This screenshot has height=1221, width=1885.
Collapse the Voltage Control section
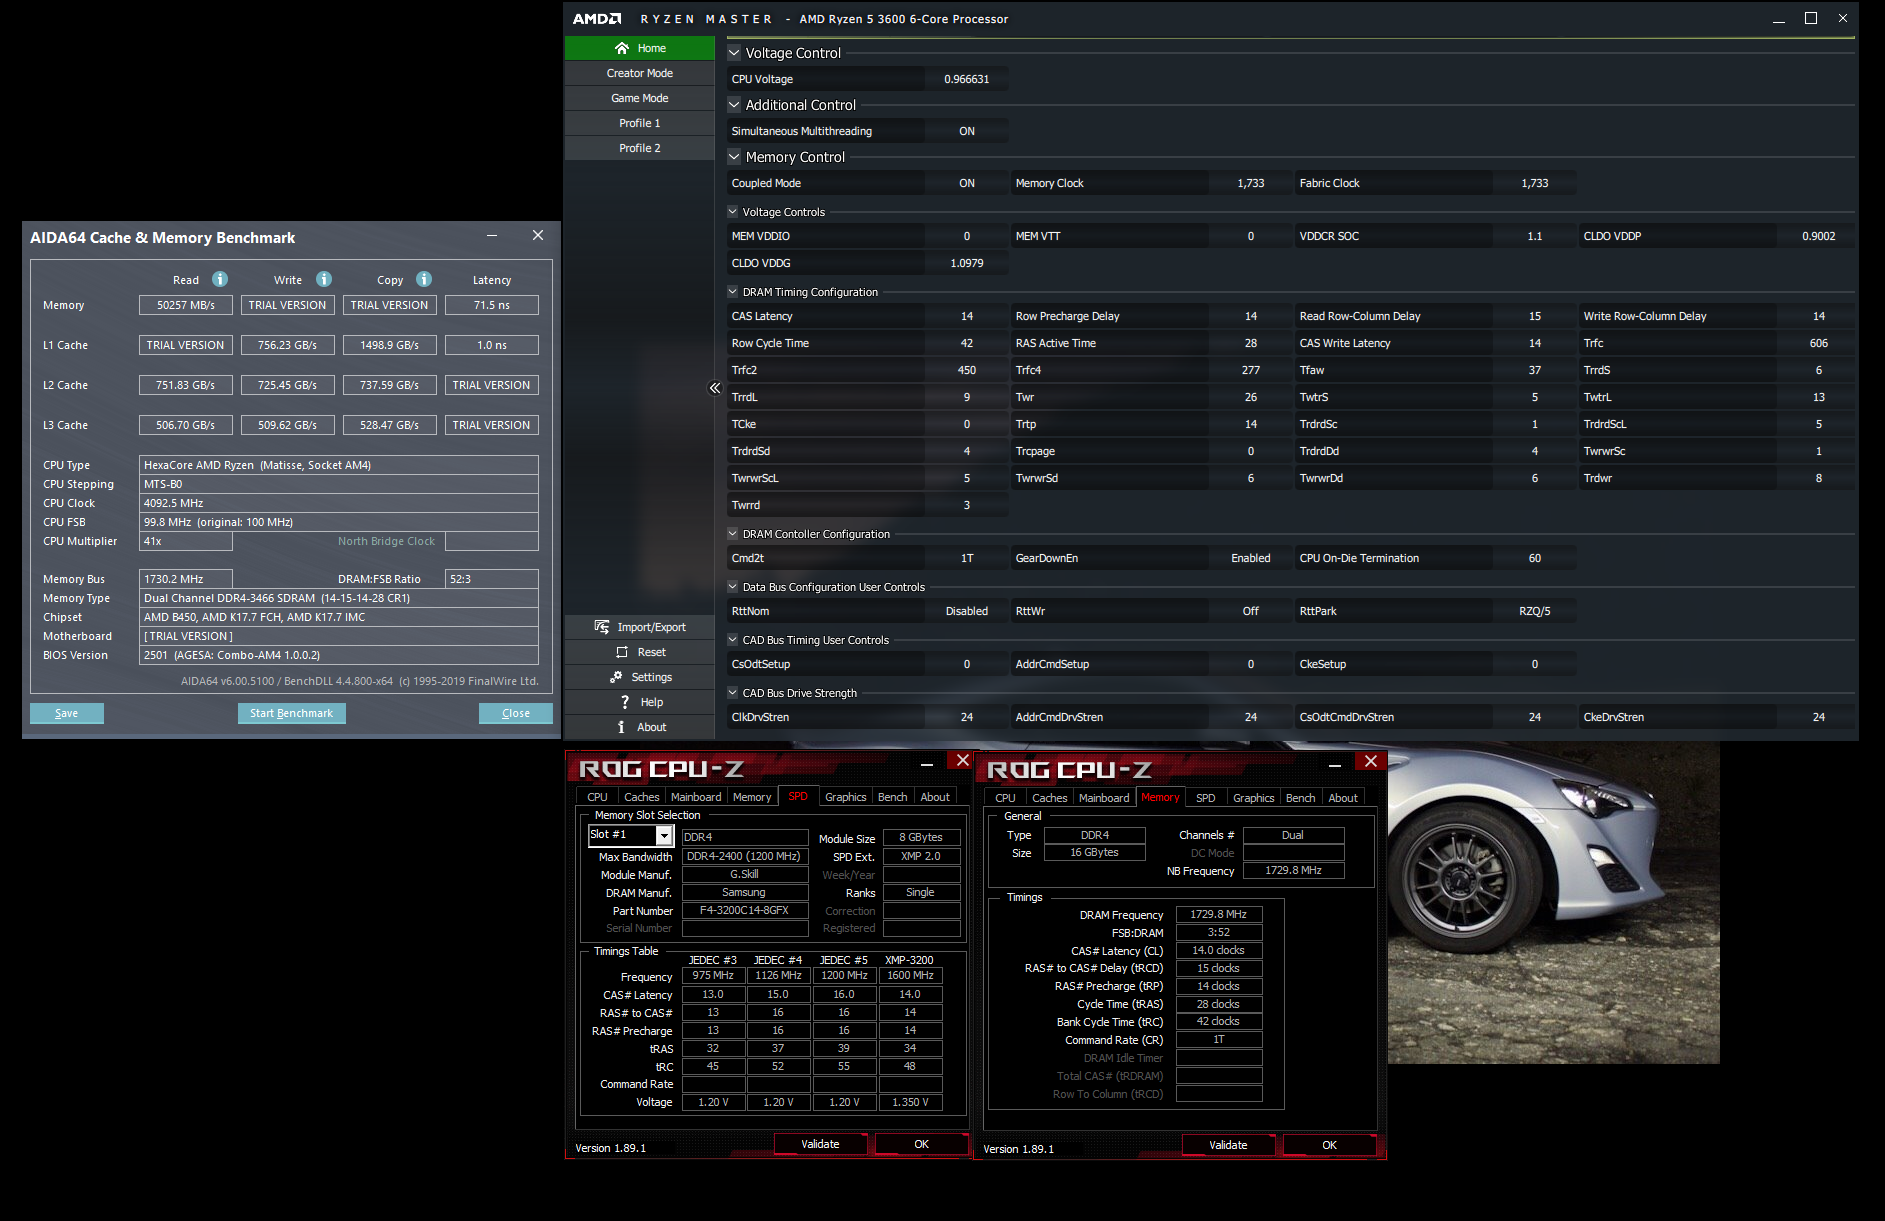click(x=734, y=53)
